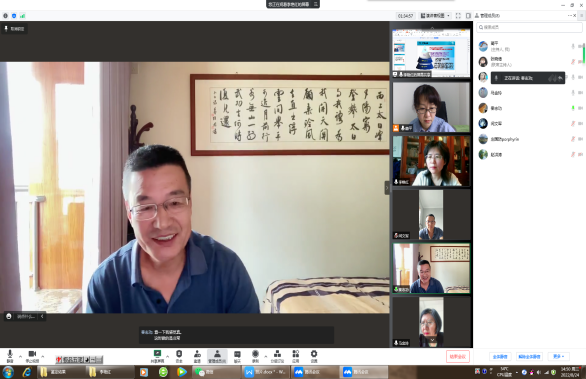Image resolution: width=586 pixels, height=379 pixels.
Task: Toggle the green active mic of fifth member
Action: click(x=573, y=108)
